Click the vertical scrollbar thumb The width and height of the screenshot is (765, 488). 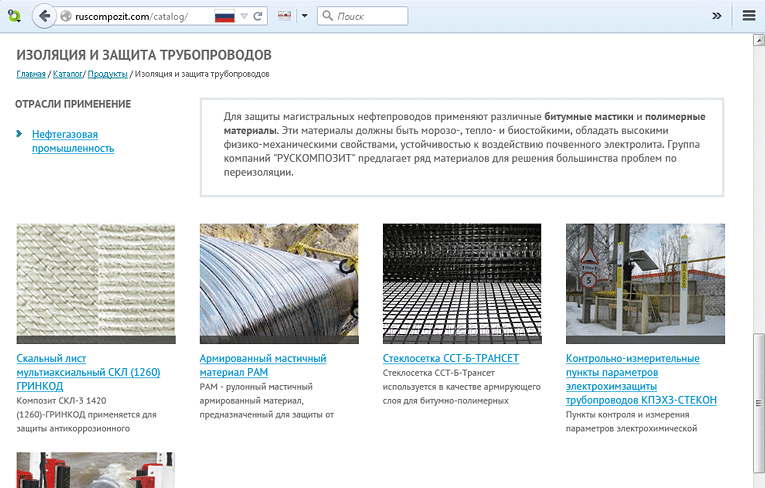[x=759, y=403]
